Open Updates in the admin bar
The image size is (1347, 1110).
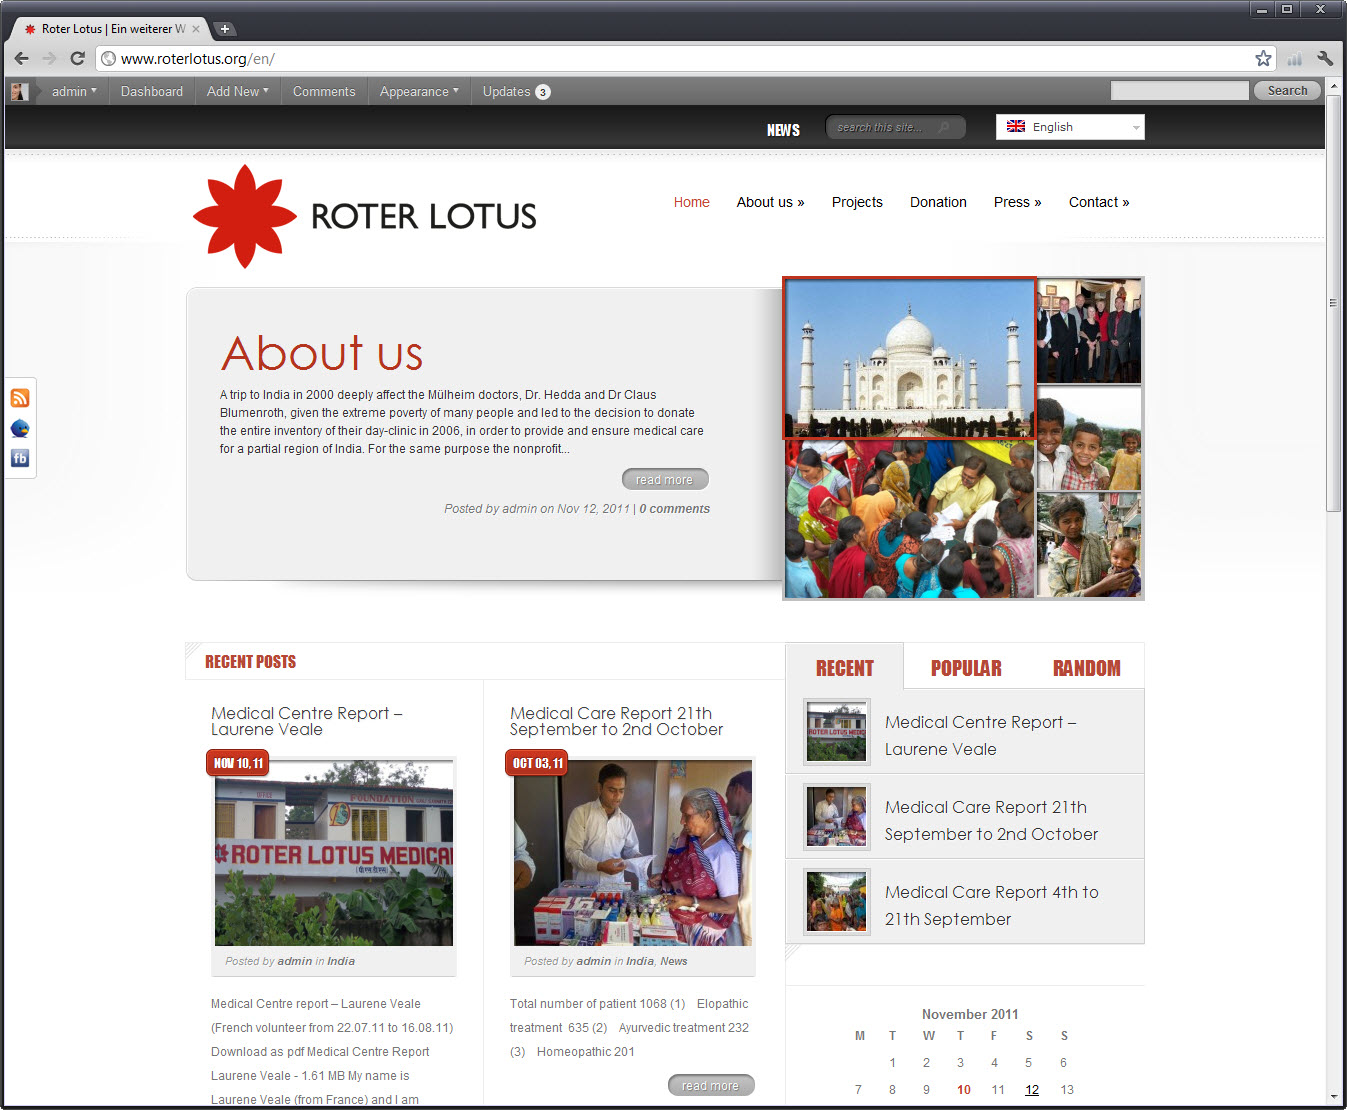click(516, 91)
